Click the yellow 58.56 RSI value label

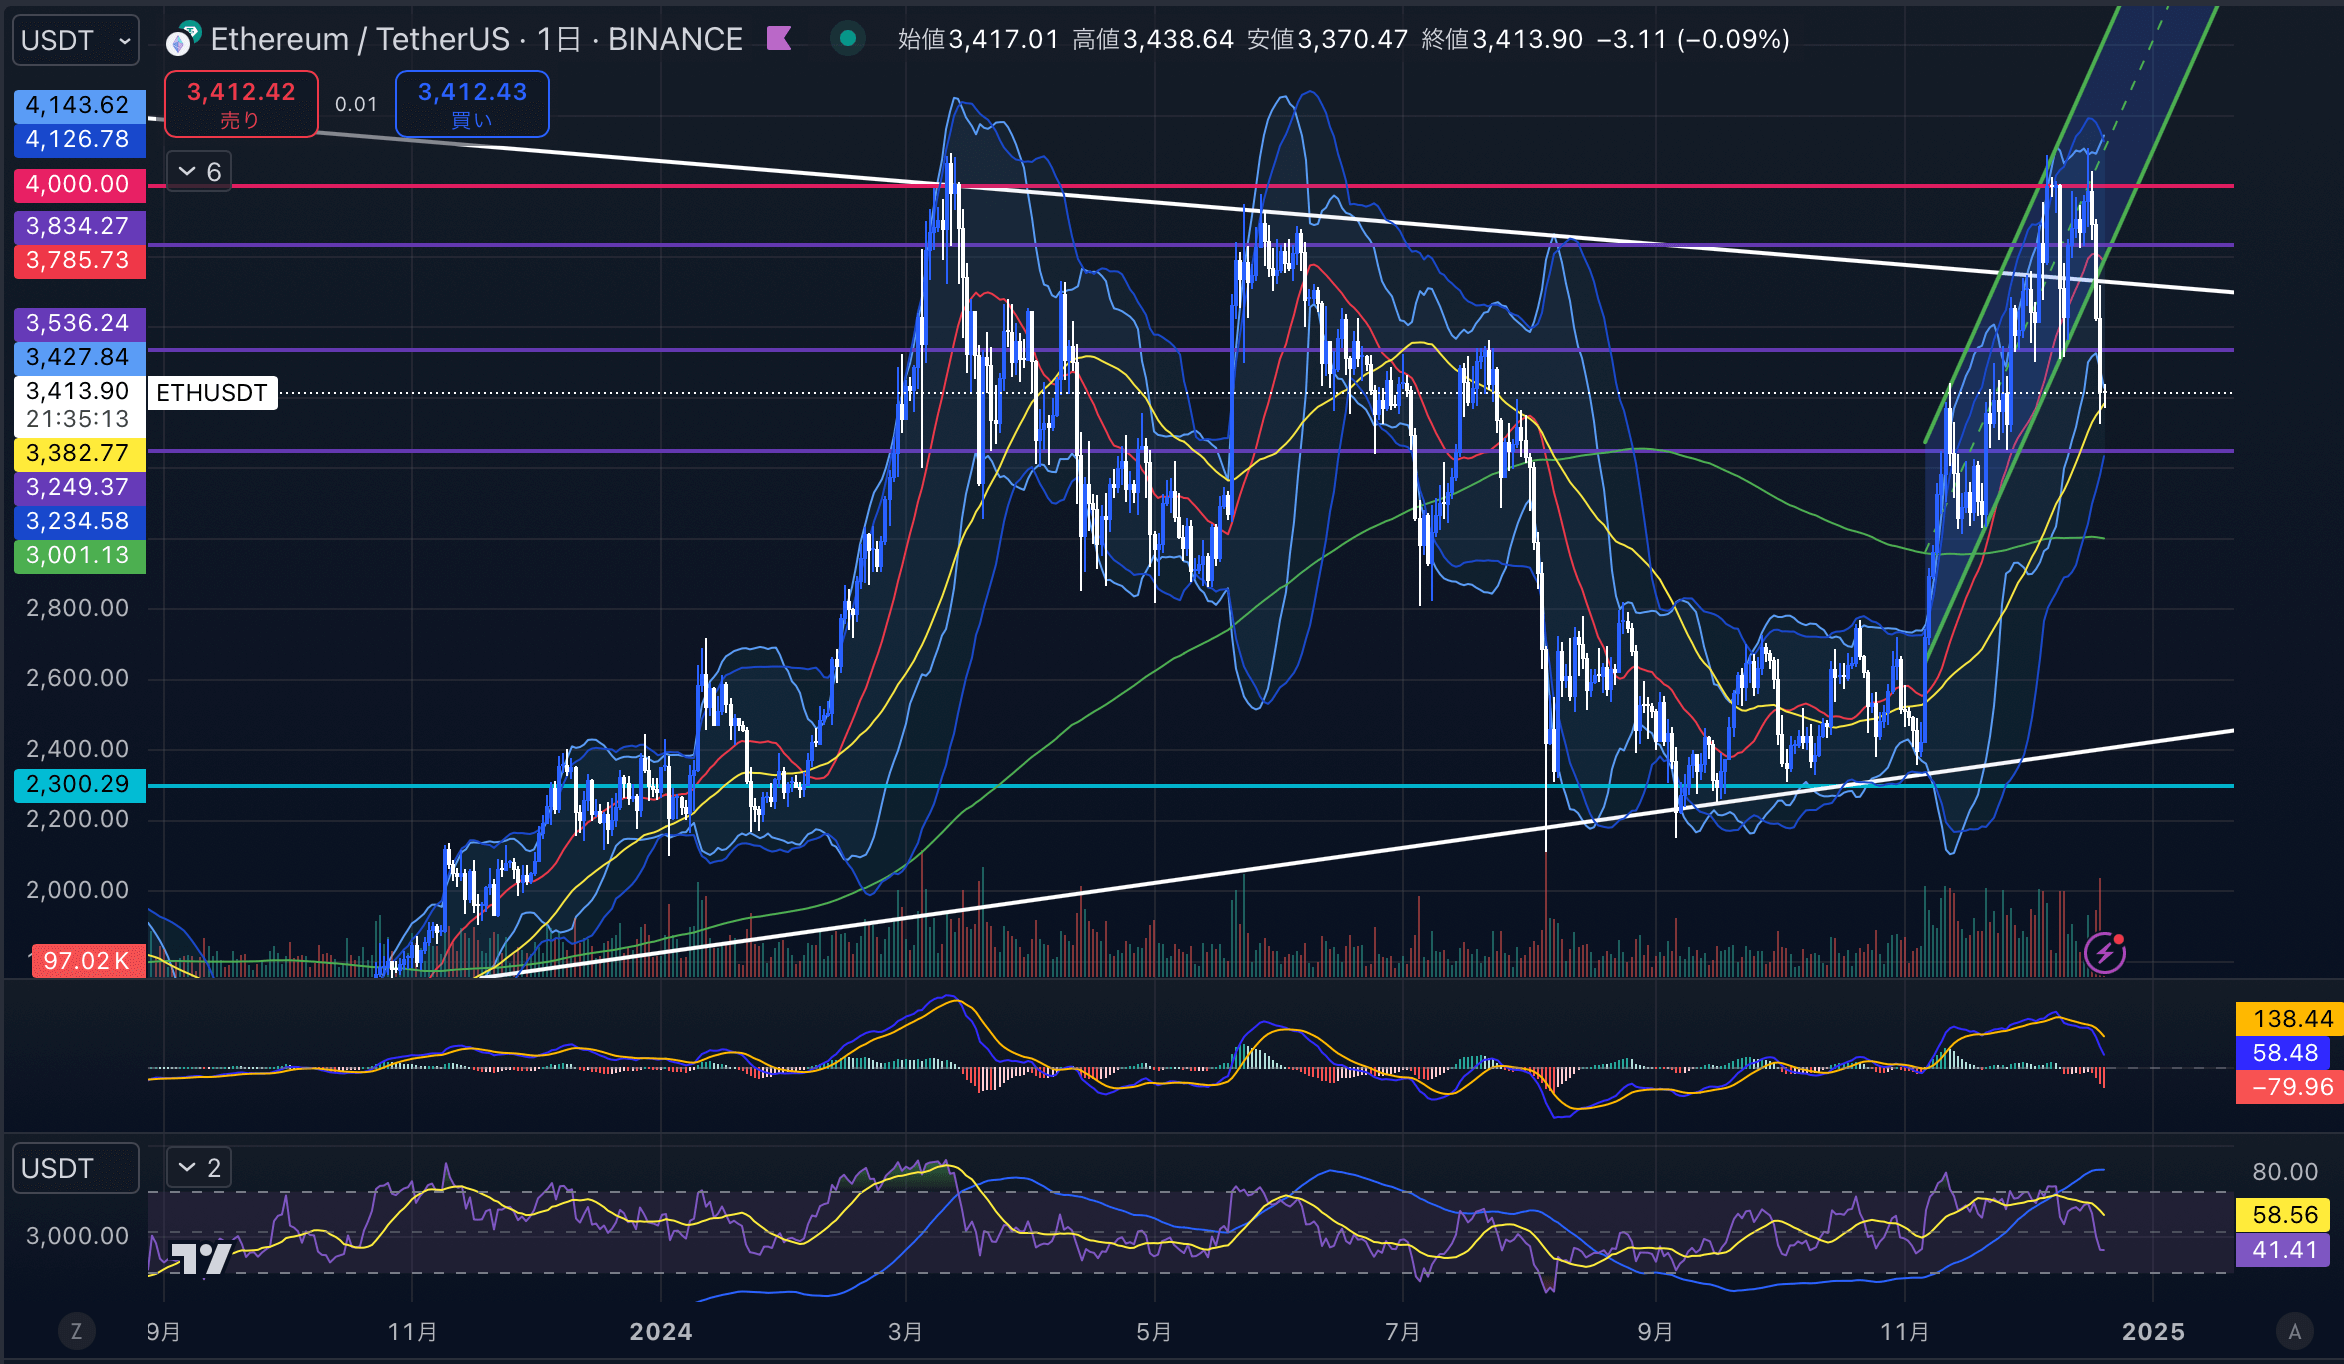(2285, 1215)
